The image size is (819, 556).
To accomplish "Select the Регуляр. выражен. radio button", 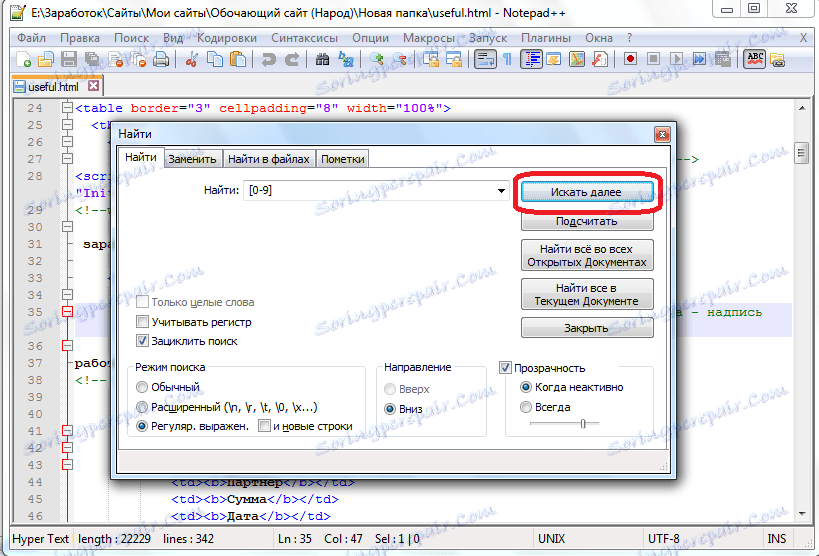I will (142, 426).
